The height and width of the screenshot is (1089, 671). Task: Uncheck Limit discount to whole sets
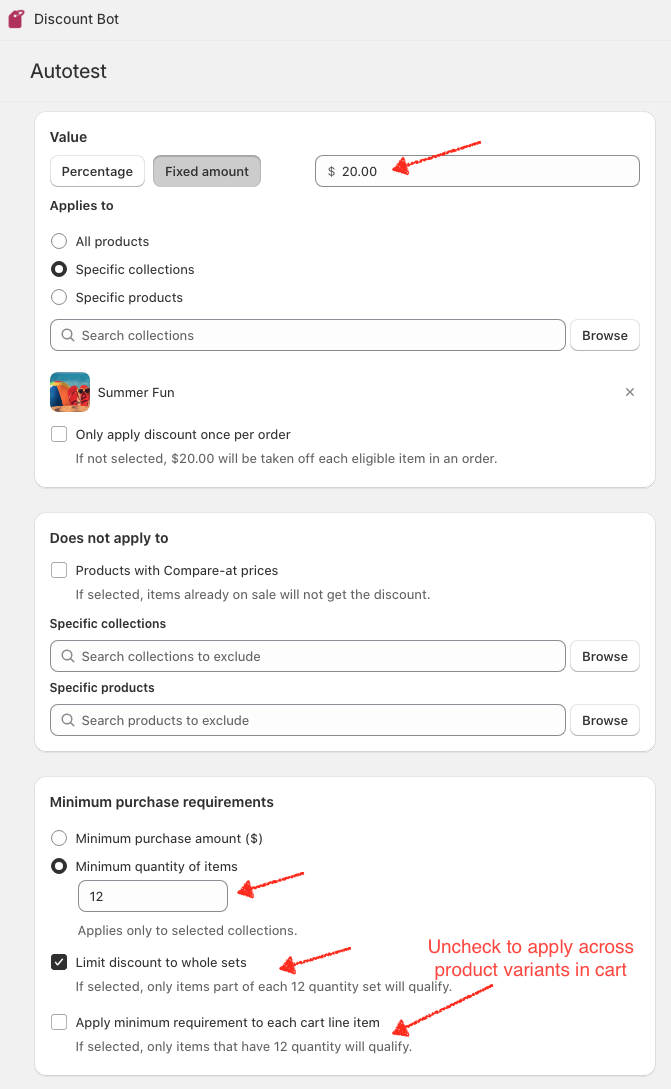[59, 962]
